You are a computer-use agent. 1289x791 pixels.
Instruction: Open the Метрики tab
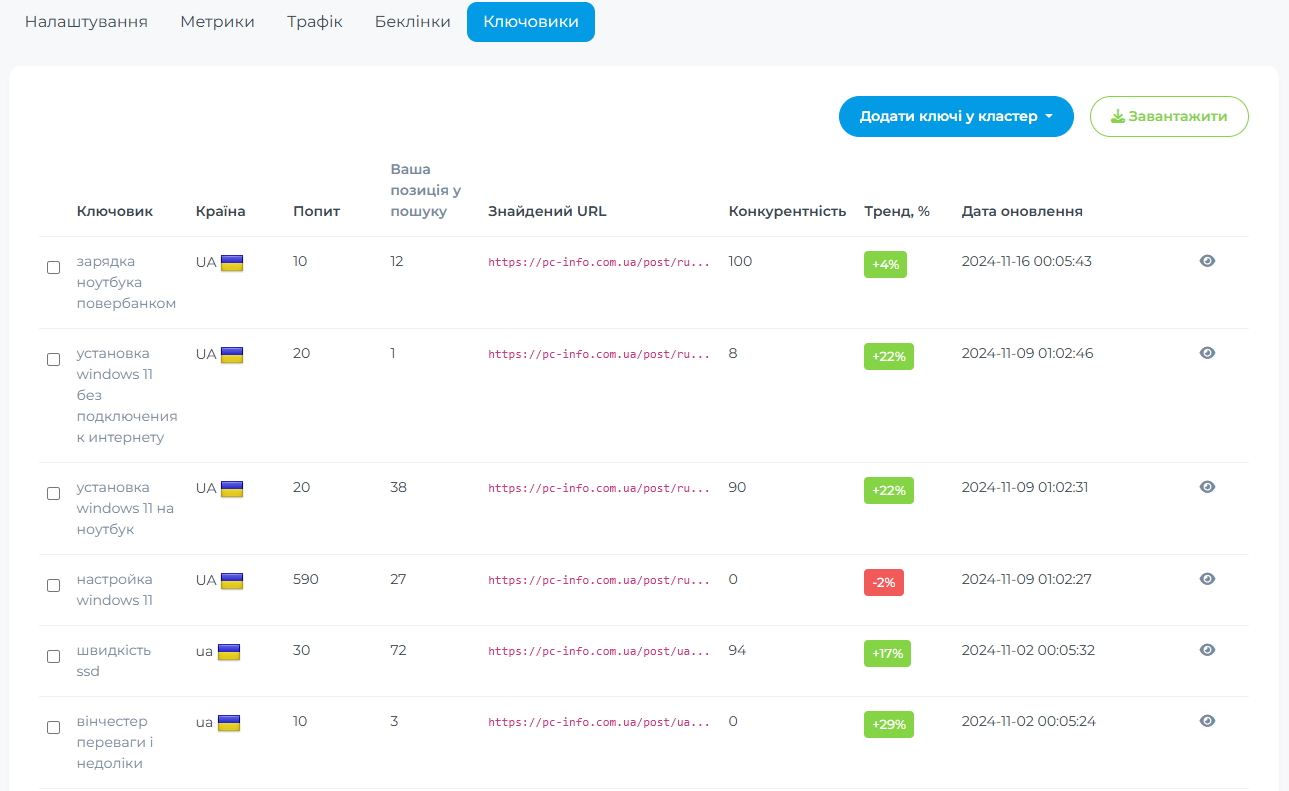[x=217, y=22]
